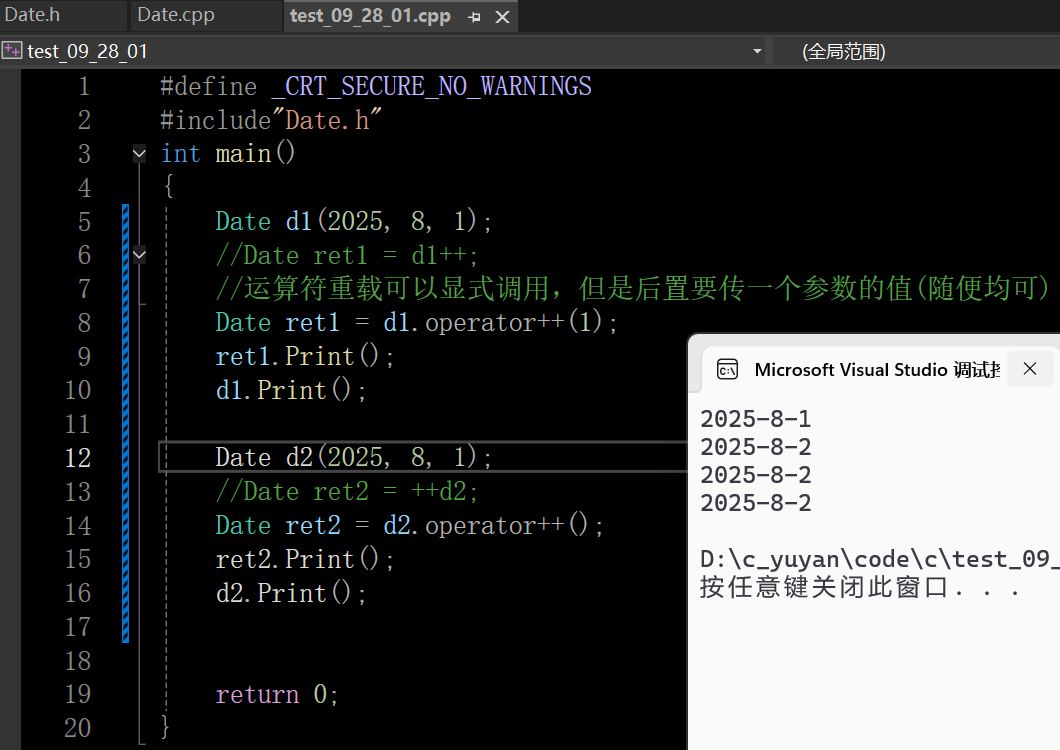Viewport: 1060px width, 750px height.
Task: Click line number 14 in the gutter
Action: tap(78, 525)
